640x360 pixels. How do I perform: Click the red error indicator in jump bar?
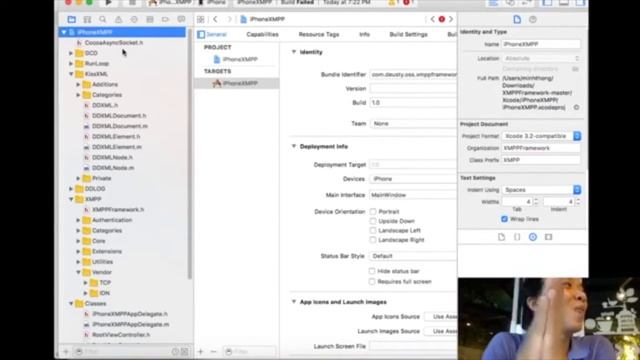coord(442,19)
